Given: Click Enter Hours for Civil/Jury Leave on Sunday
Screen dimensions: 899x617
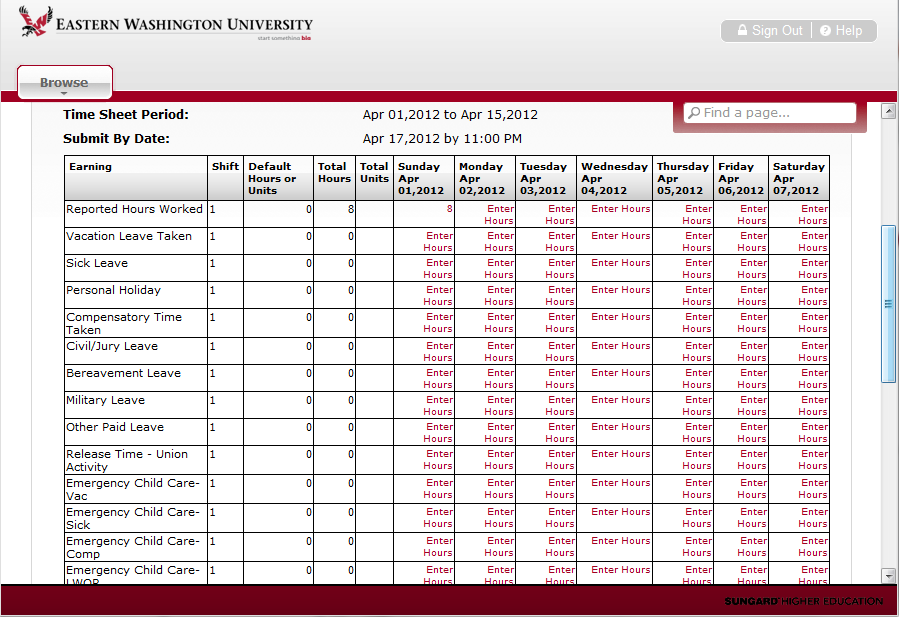Looking at the screenshot, I should 438,352.
